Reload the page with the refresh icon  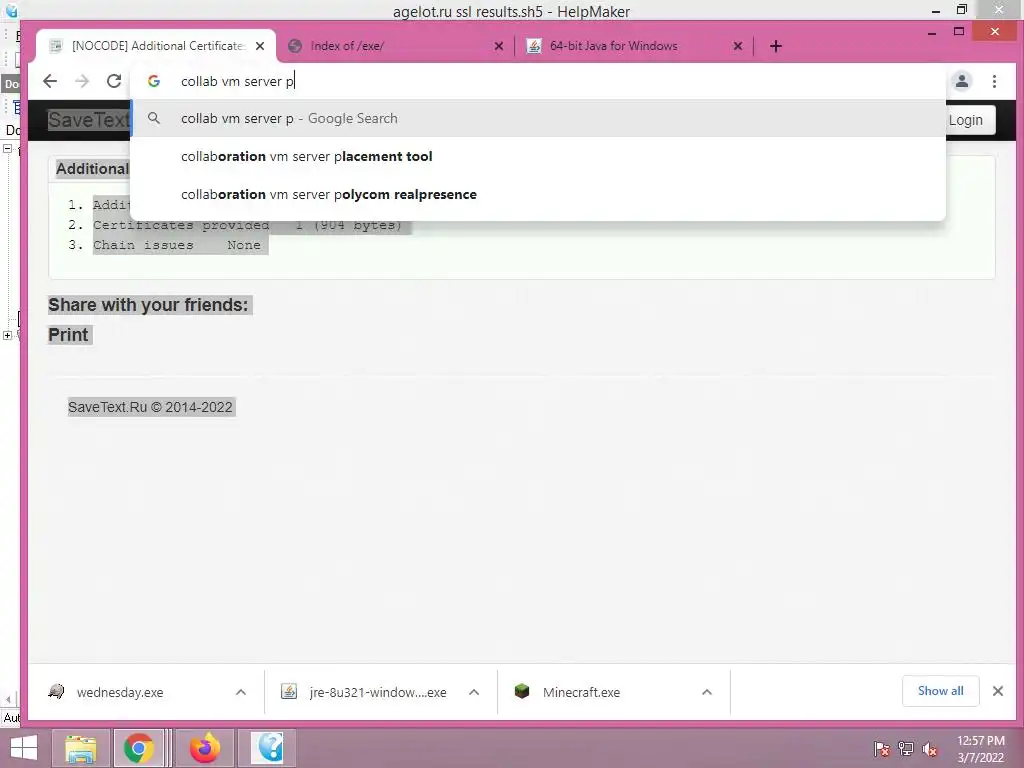pyautogui.click(x=114, y=81)
